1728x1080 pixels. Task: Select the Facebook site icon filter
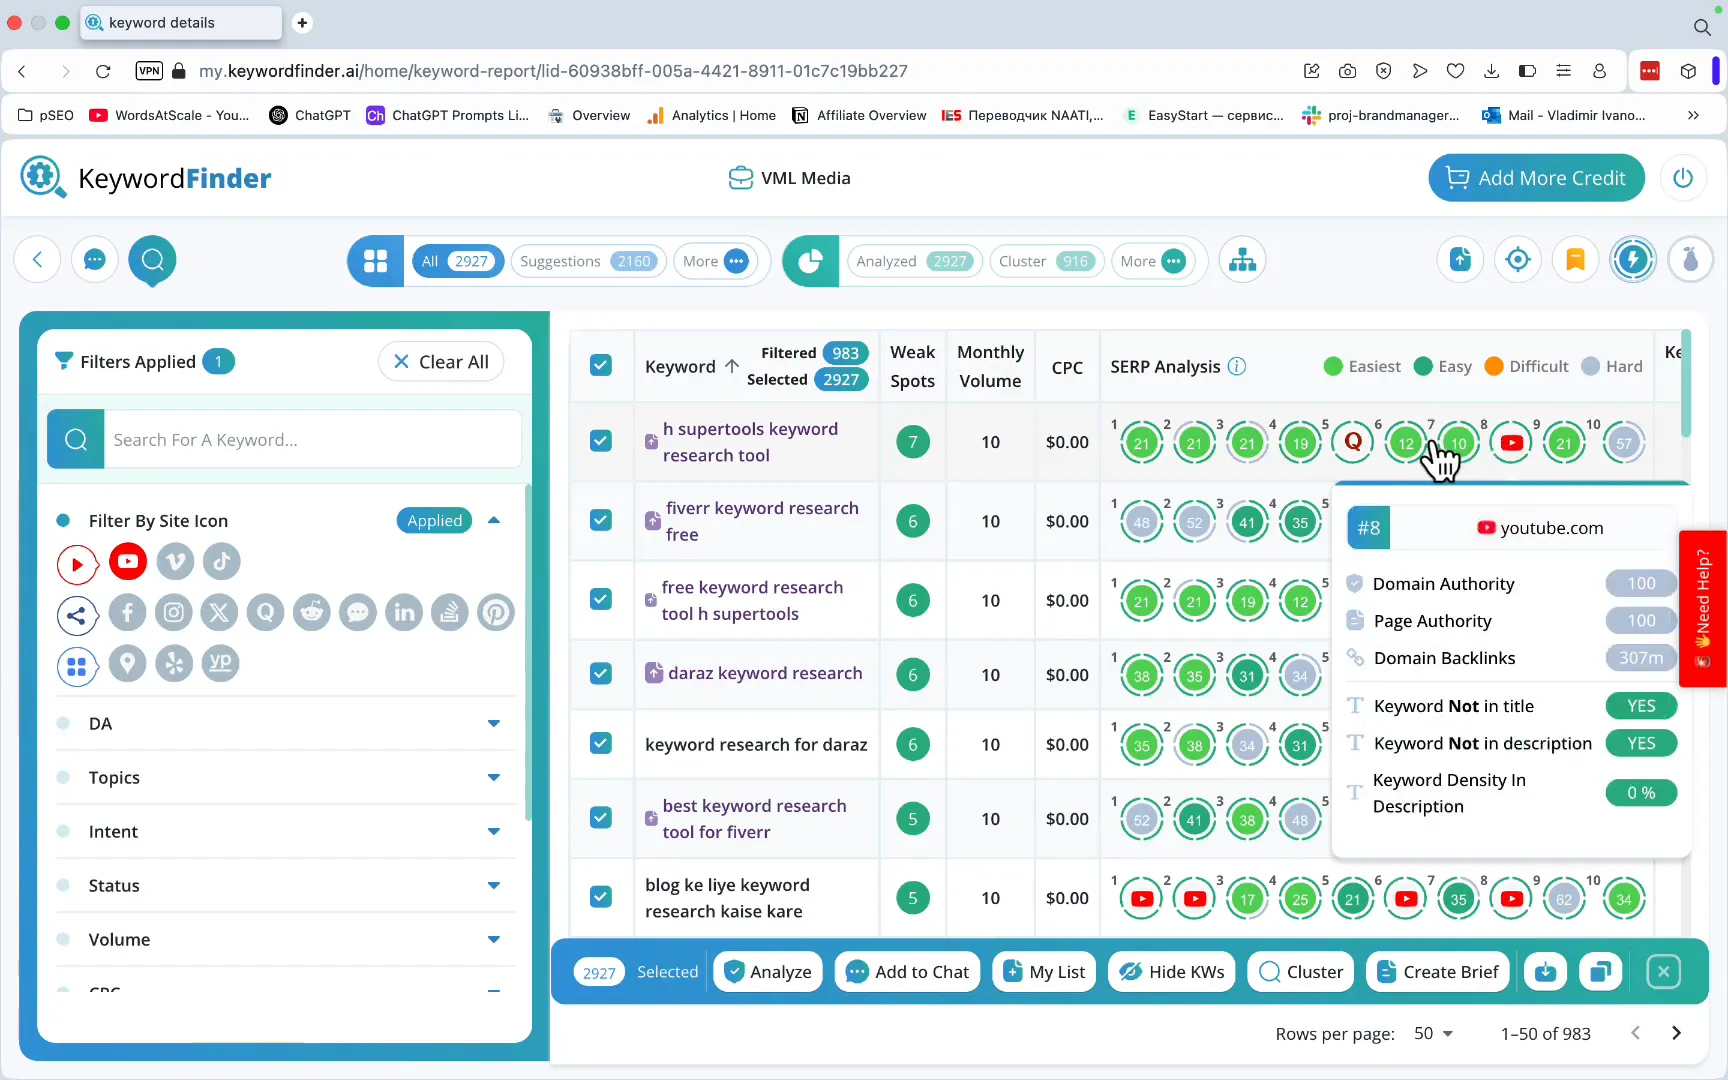click(x=127, y=612)
